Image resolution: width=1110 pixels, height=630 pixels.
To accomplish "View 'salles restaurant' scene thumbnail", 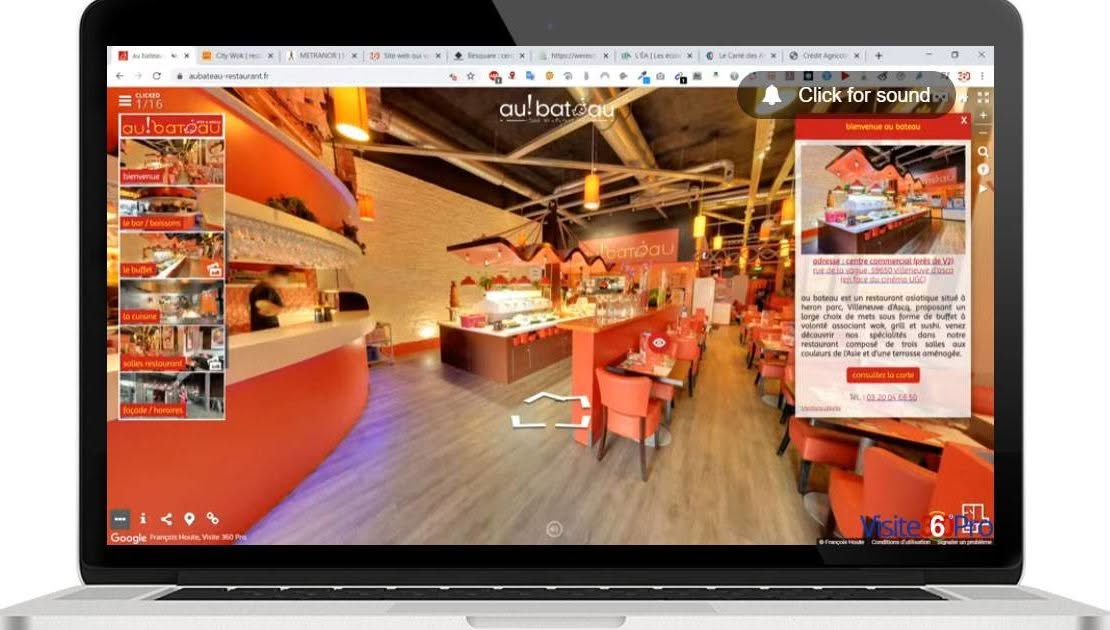I will pyautogui.click(x=172, y=349).
